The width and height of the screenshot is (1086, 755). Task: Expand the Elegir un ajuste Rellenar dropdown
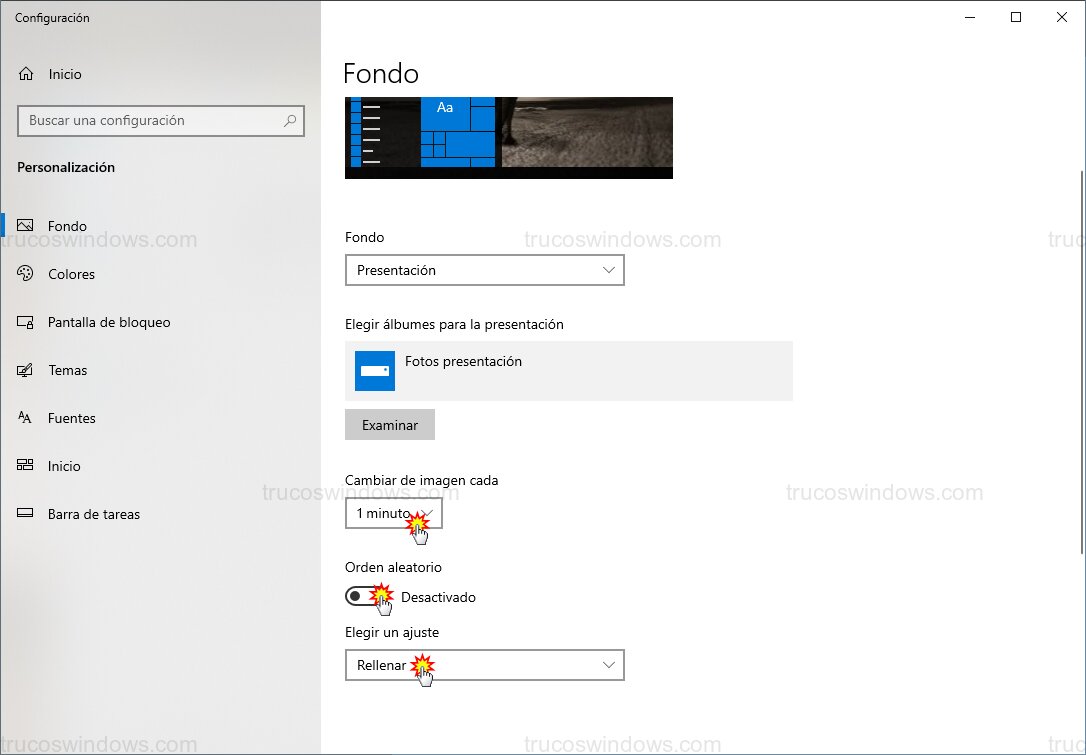(x=484, y=665)
